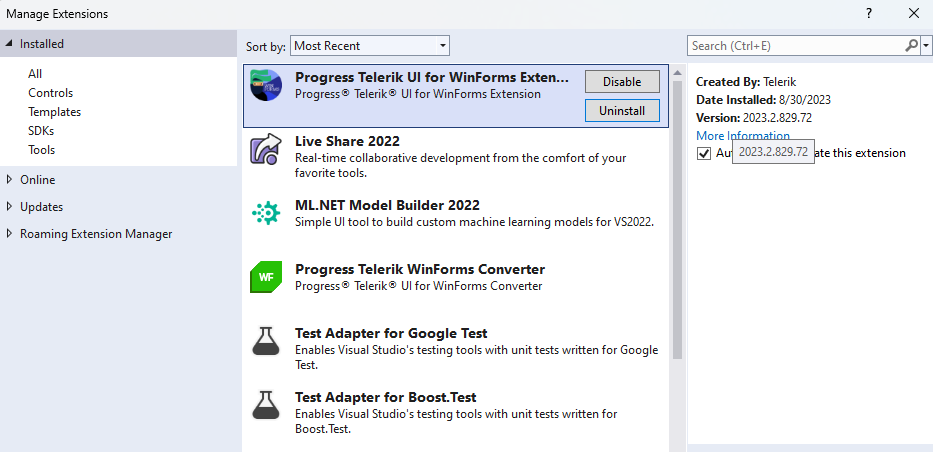Screen dimensions: 933x452
Task: Click the Real-time collaborative development description
Action: (461, 165)
